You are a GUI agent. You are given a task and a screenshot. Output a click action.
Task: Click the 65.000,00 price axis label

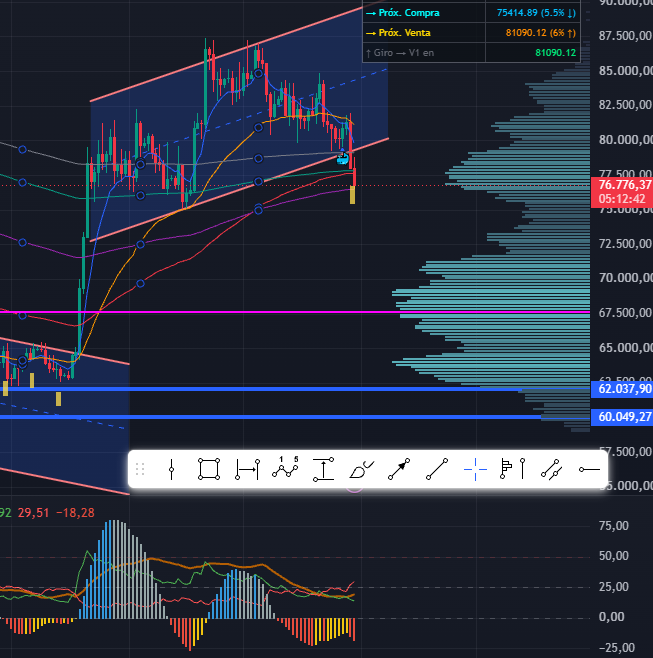[625, 347]
